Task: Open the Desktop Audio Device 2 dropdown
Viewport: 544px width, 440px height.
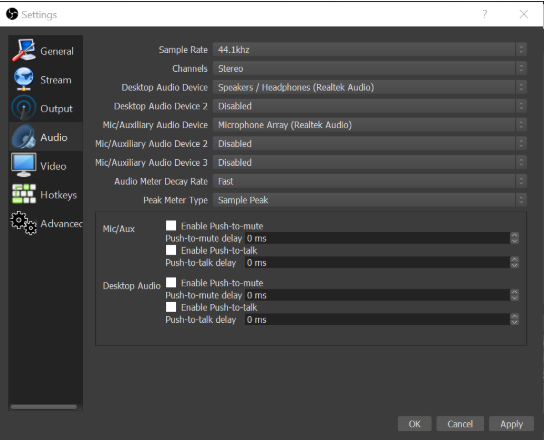Action: (370, 106)
